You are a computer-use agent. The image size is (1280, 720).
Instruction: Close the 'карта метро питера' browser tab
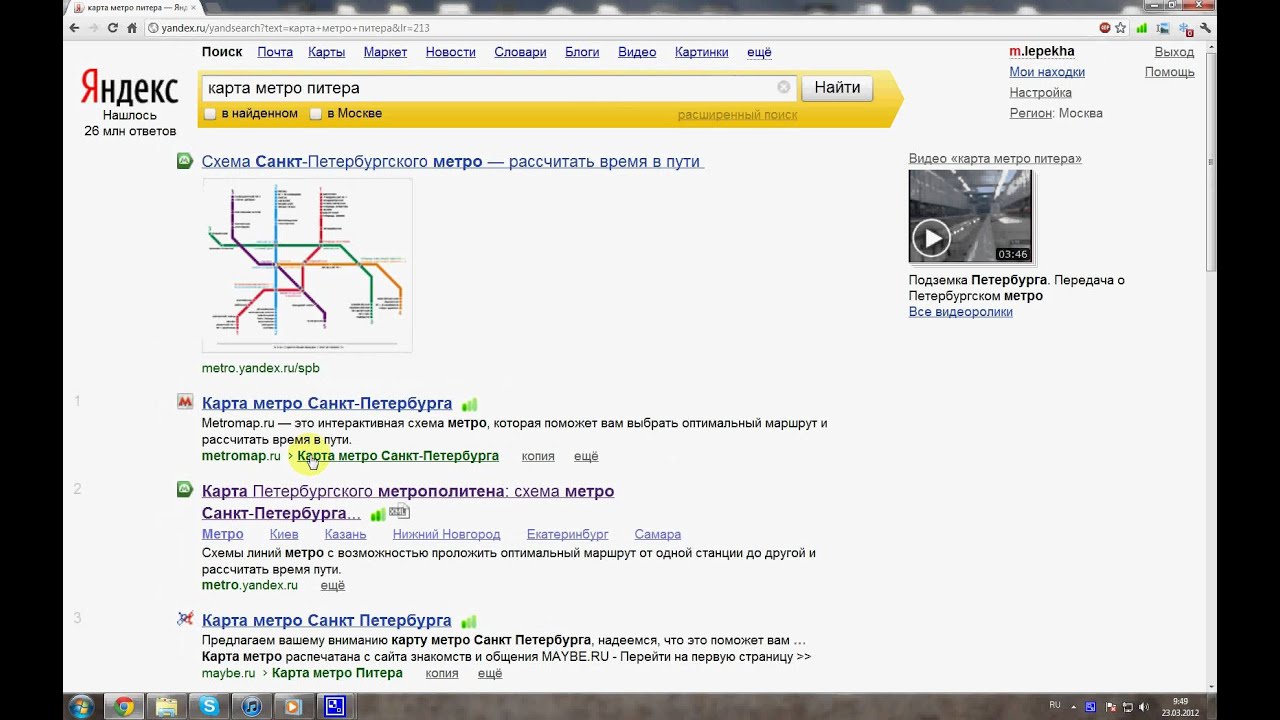click(193, 7)
